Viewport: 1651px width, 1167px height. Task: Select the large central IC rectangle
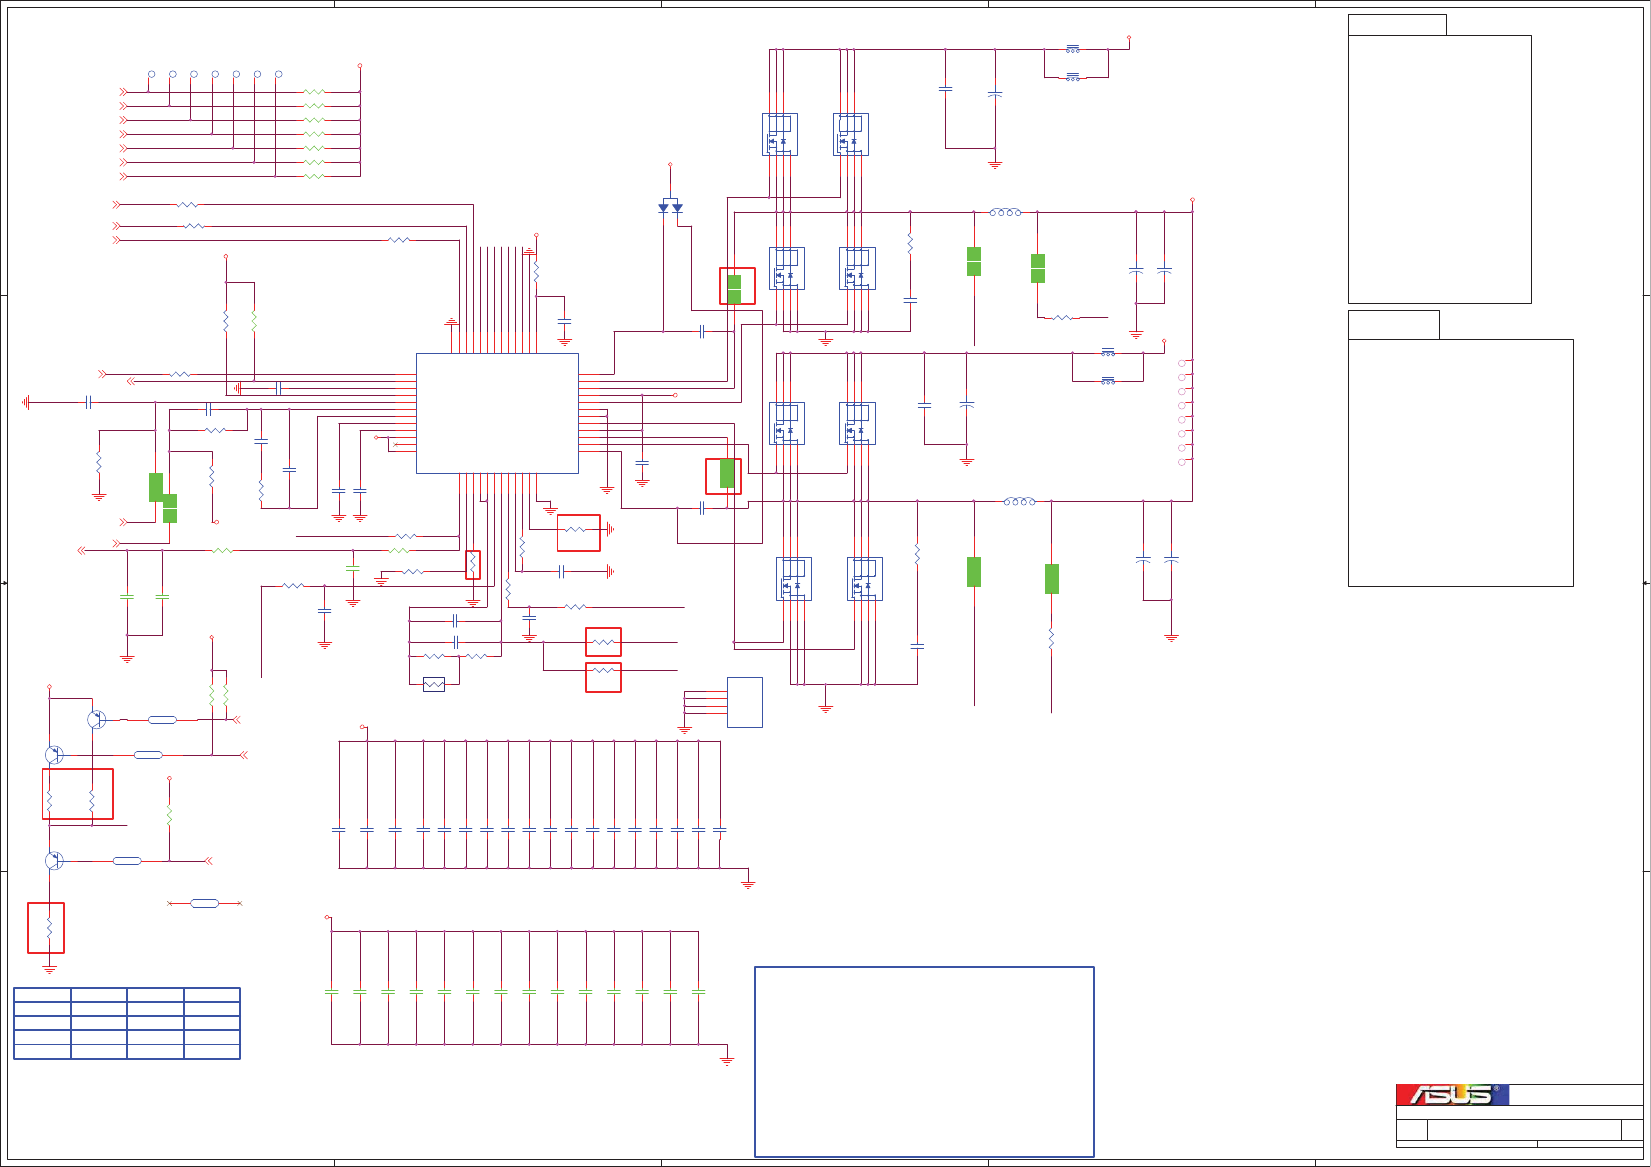click(497, 413)
